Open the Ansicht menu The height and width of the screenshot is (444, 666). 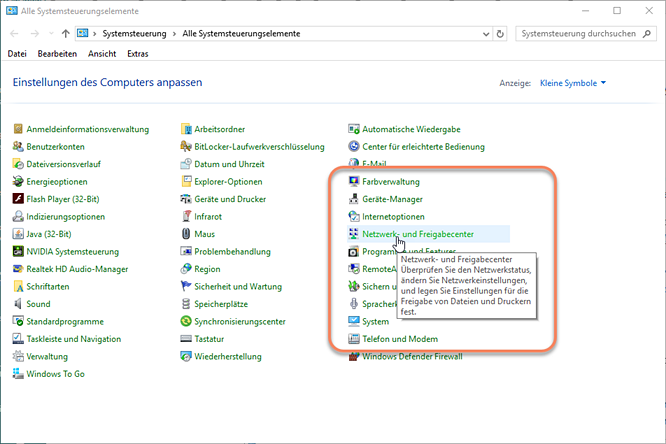click(102, 54)
